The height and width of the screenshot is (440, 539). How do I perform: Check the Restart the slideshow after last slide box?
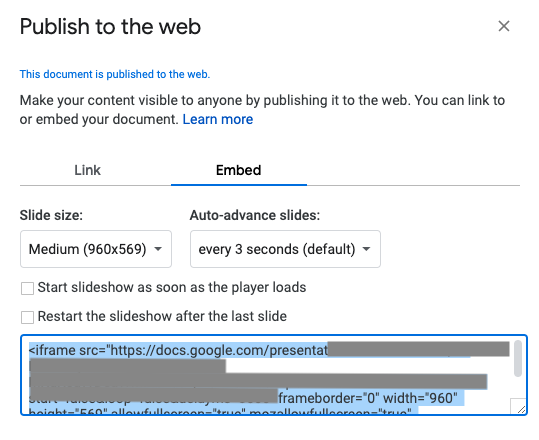click(x=28, y=317)
